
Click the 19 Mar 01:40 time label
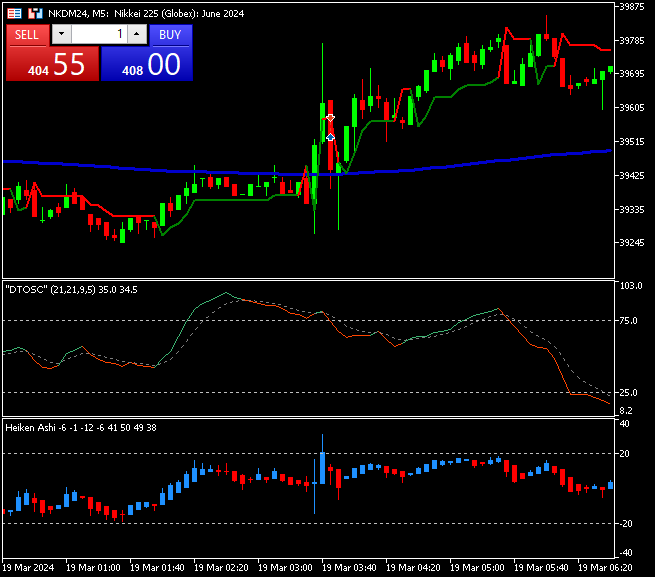[157, 568]
